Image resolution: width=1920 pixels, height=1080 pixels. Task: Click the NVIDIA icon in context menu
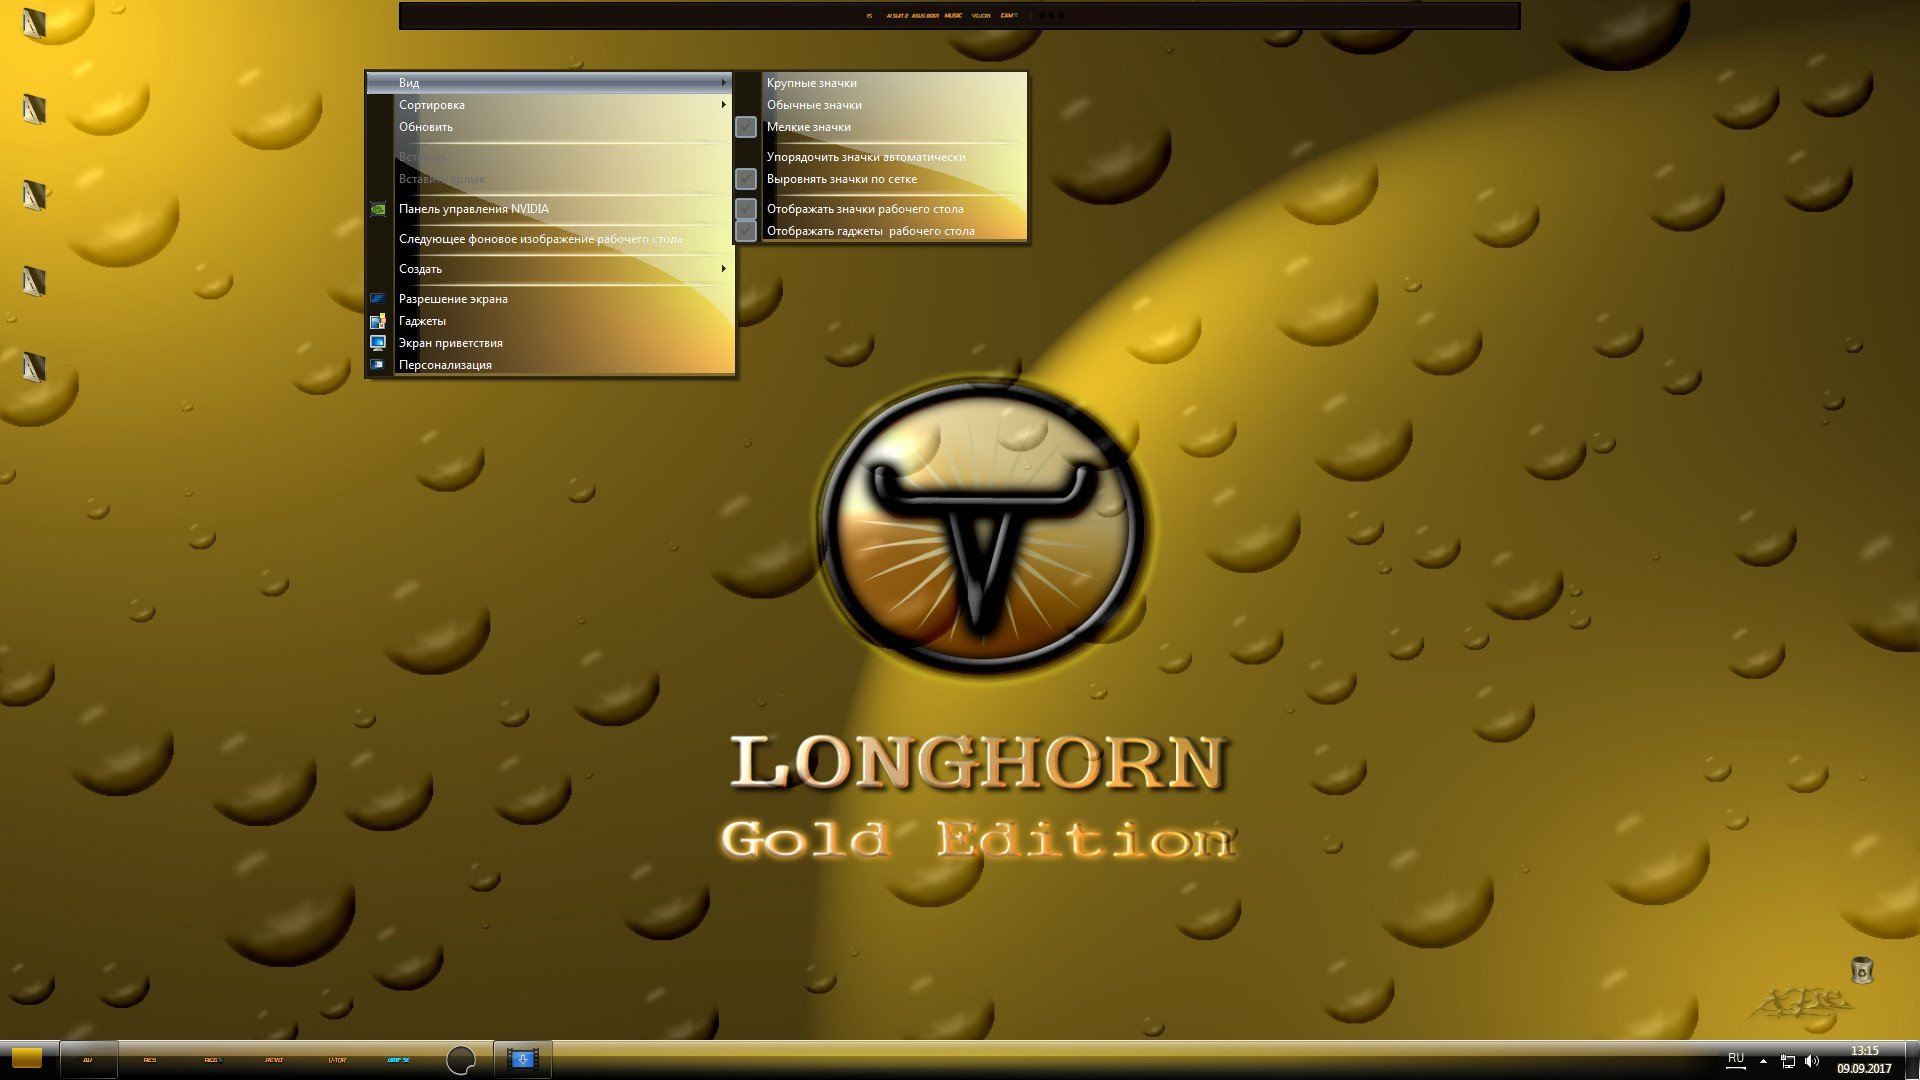(x=378, y=209)
